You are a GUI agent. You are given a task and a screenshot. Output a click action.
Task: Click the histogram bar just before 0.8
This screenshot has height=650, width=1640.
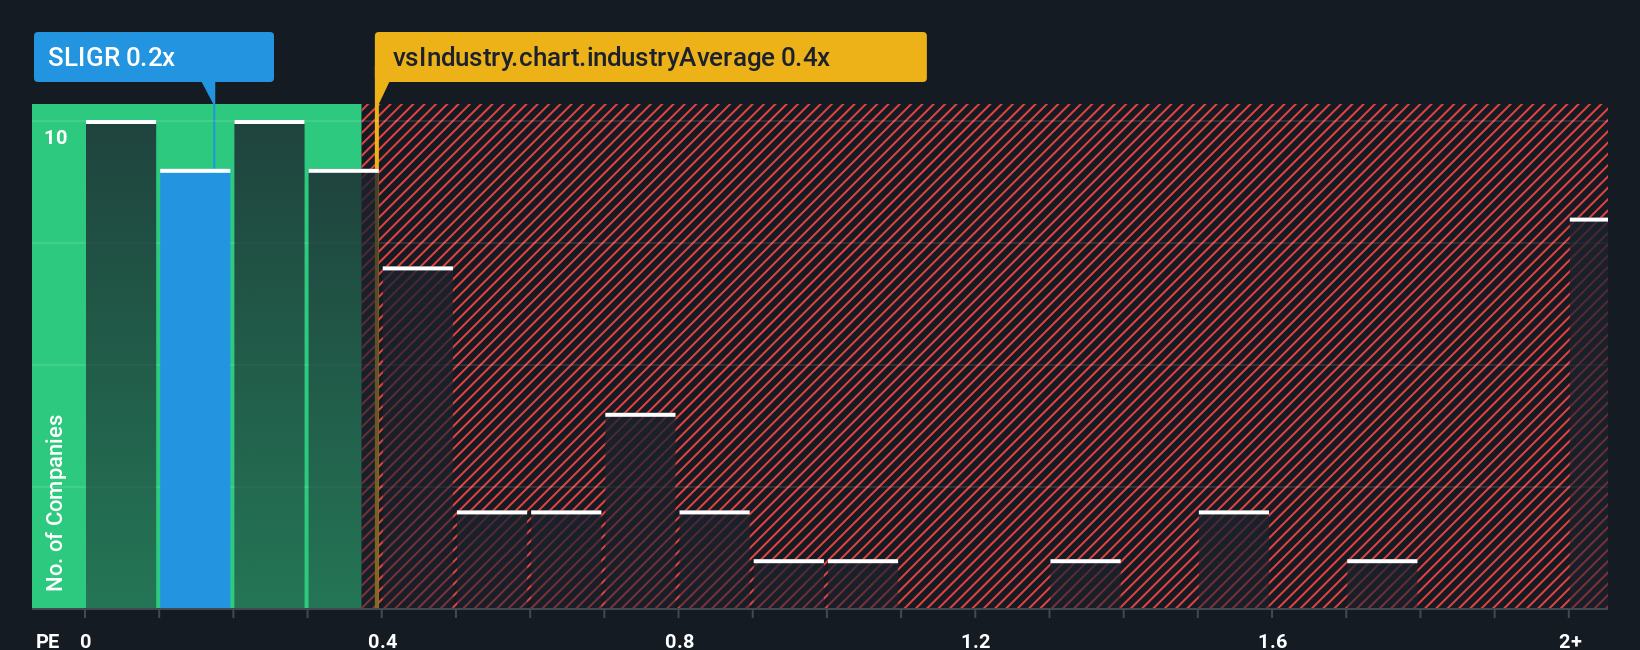coord(640,511)
